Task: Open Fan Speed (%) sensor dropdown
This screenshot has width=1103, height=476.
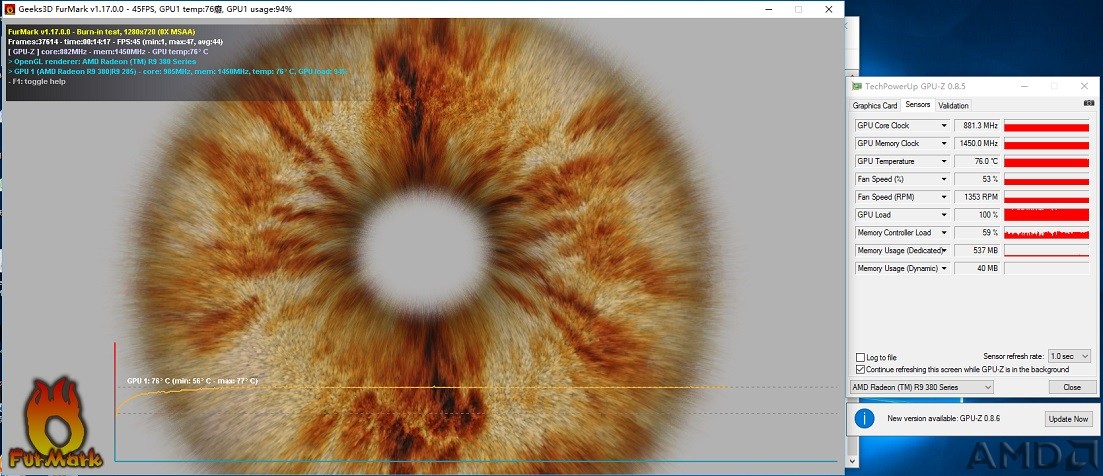Action: [944, 179]
